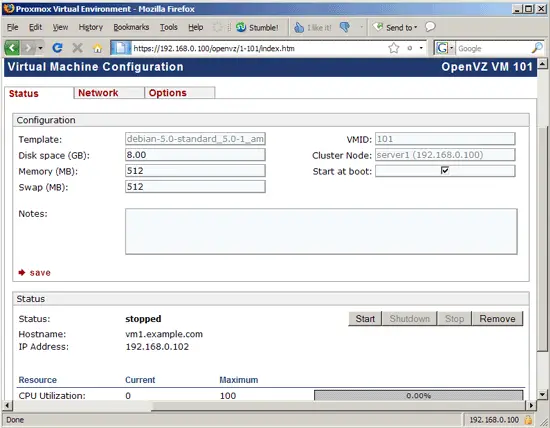Bookmark the page with the star icon

point(394,48)
